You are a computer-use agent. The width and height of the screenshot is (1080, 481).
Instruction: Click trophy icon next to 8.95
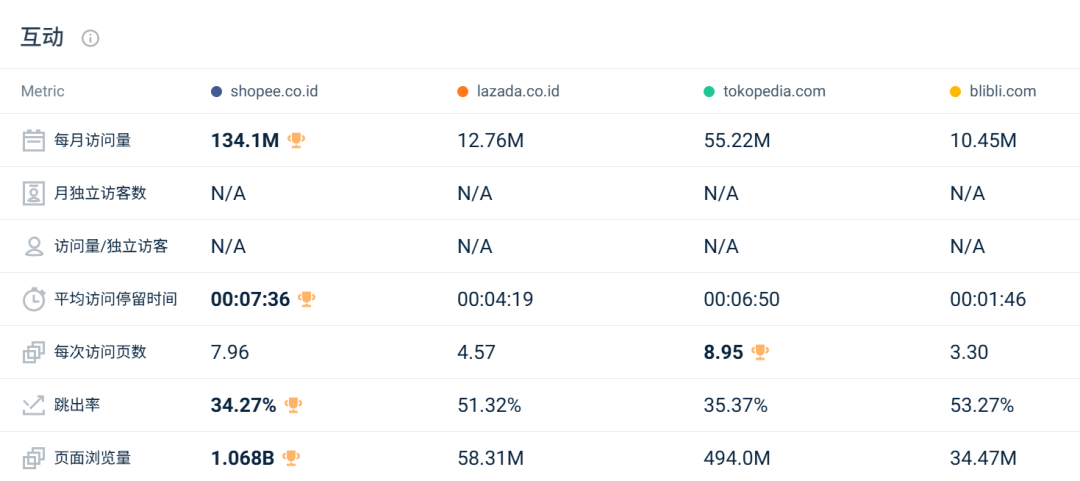[x=761, y=352]
